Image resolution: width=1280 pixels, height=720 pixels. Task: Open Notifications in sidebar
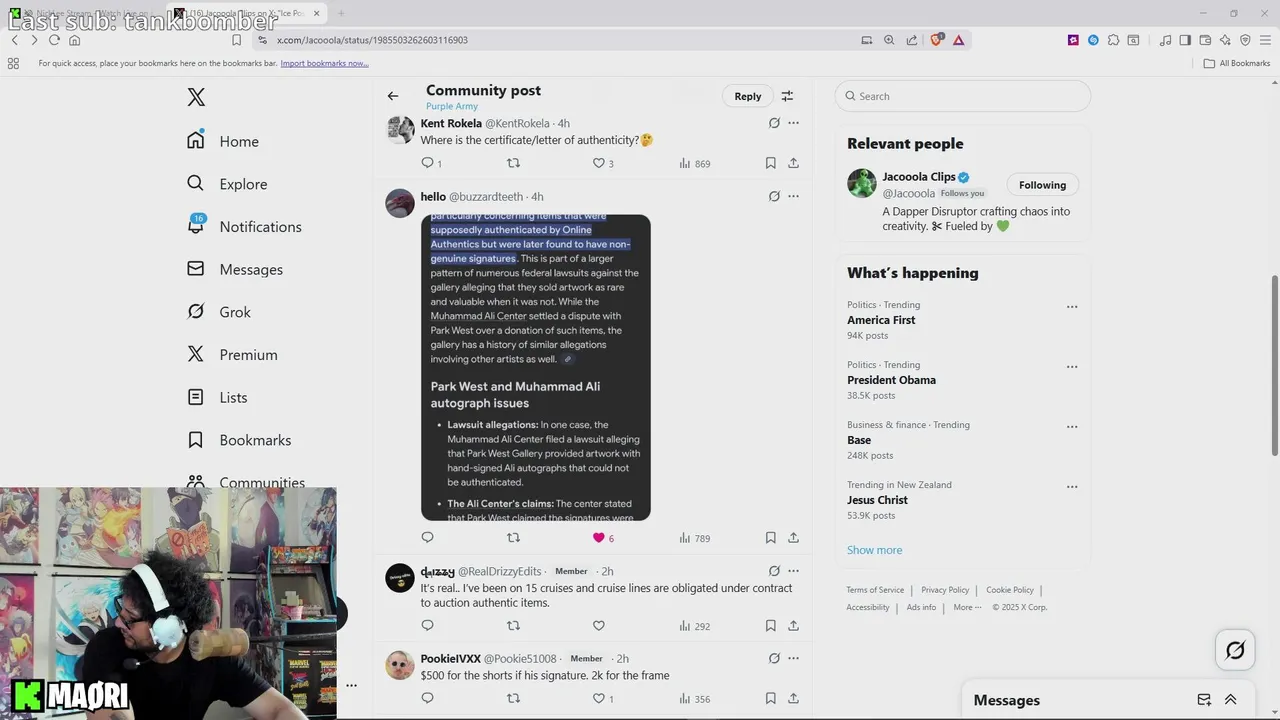click(244, 226)
